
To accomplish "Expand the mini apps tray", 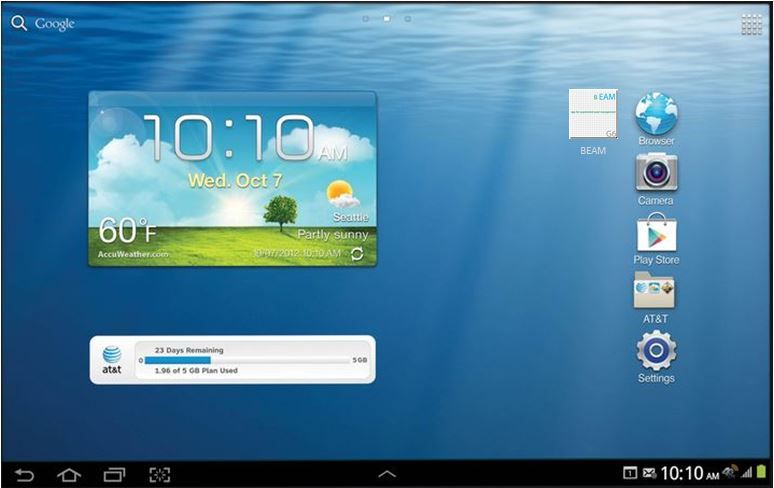I will click(387, 474).
